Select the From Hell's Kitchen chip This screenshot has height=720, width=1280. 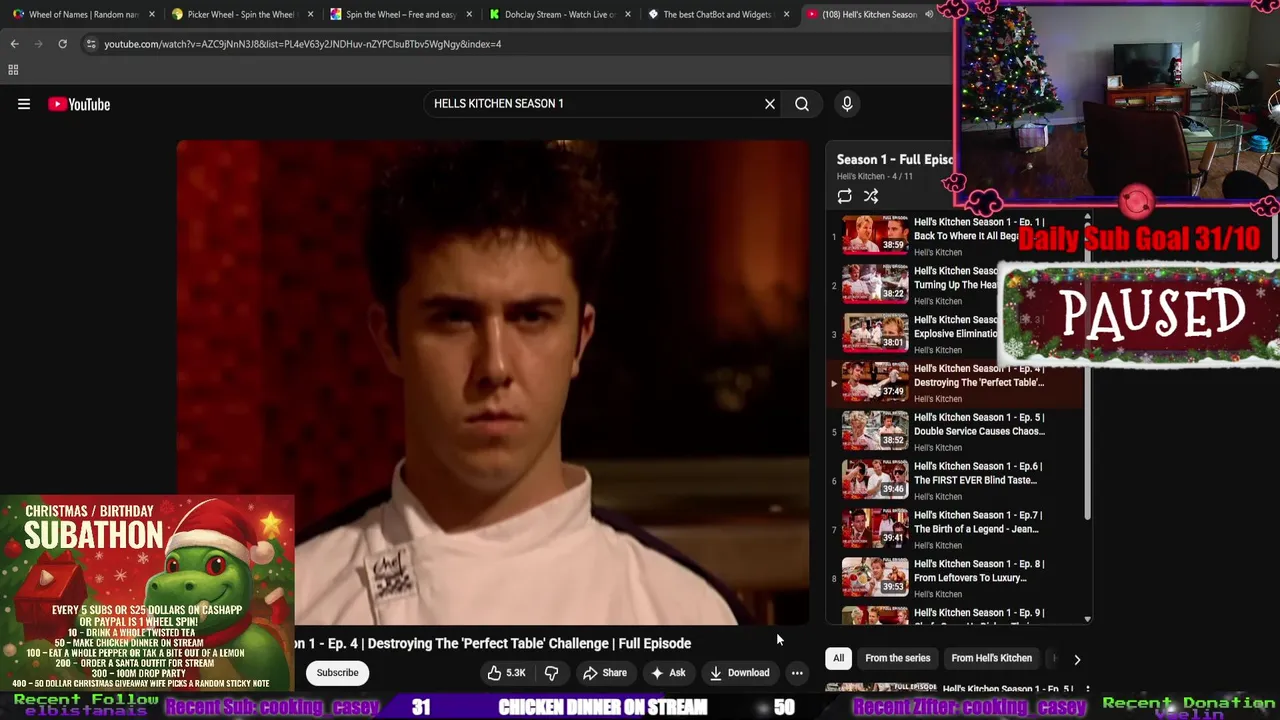[991, 658]
